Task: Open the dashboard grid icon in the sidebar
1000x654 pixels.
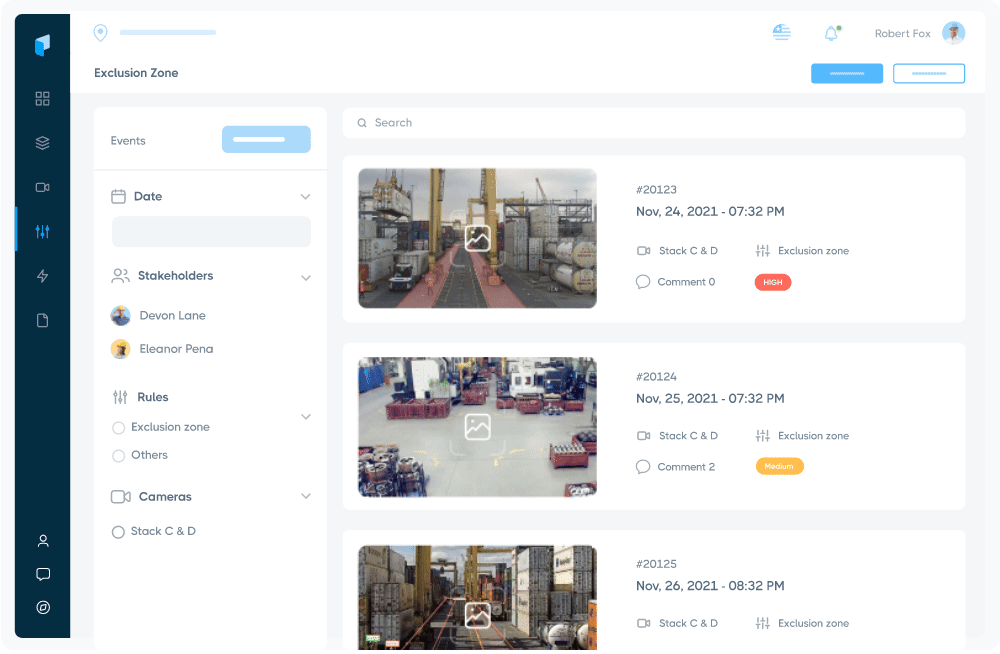Action: pyautogui.click(x=42, y=98)
